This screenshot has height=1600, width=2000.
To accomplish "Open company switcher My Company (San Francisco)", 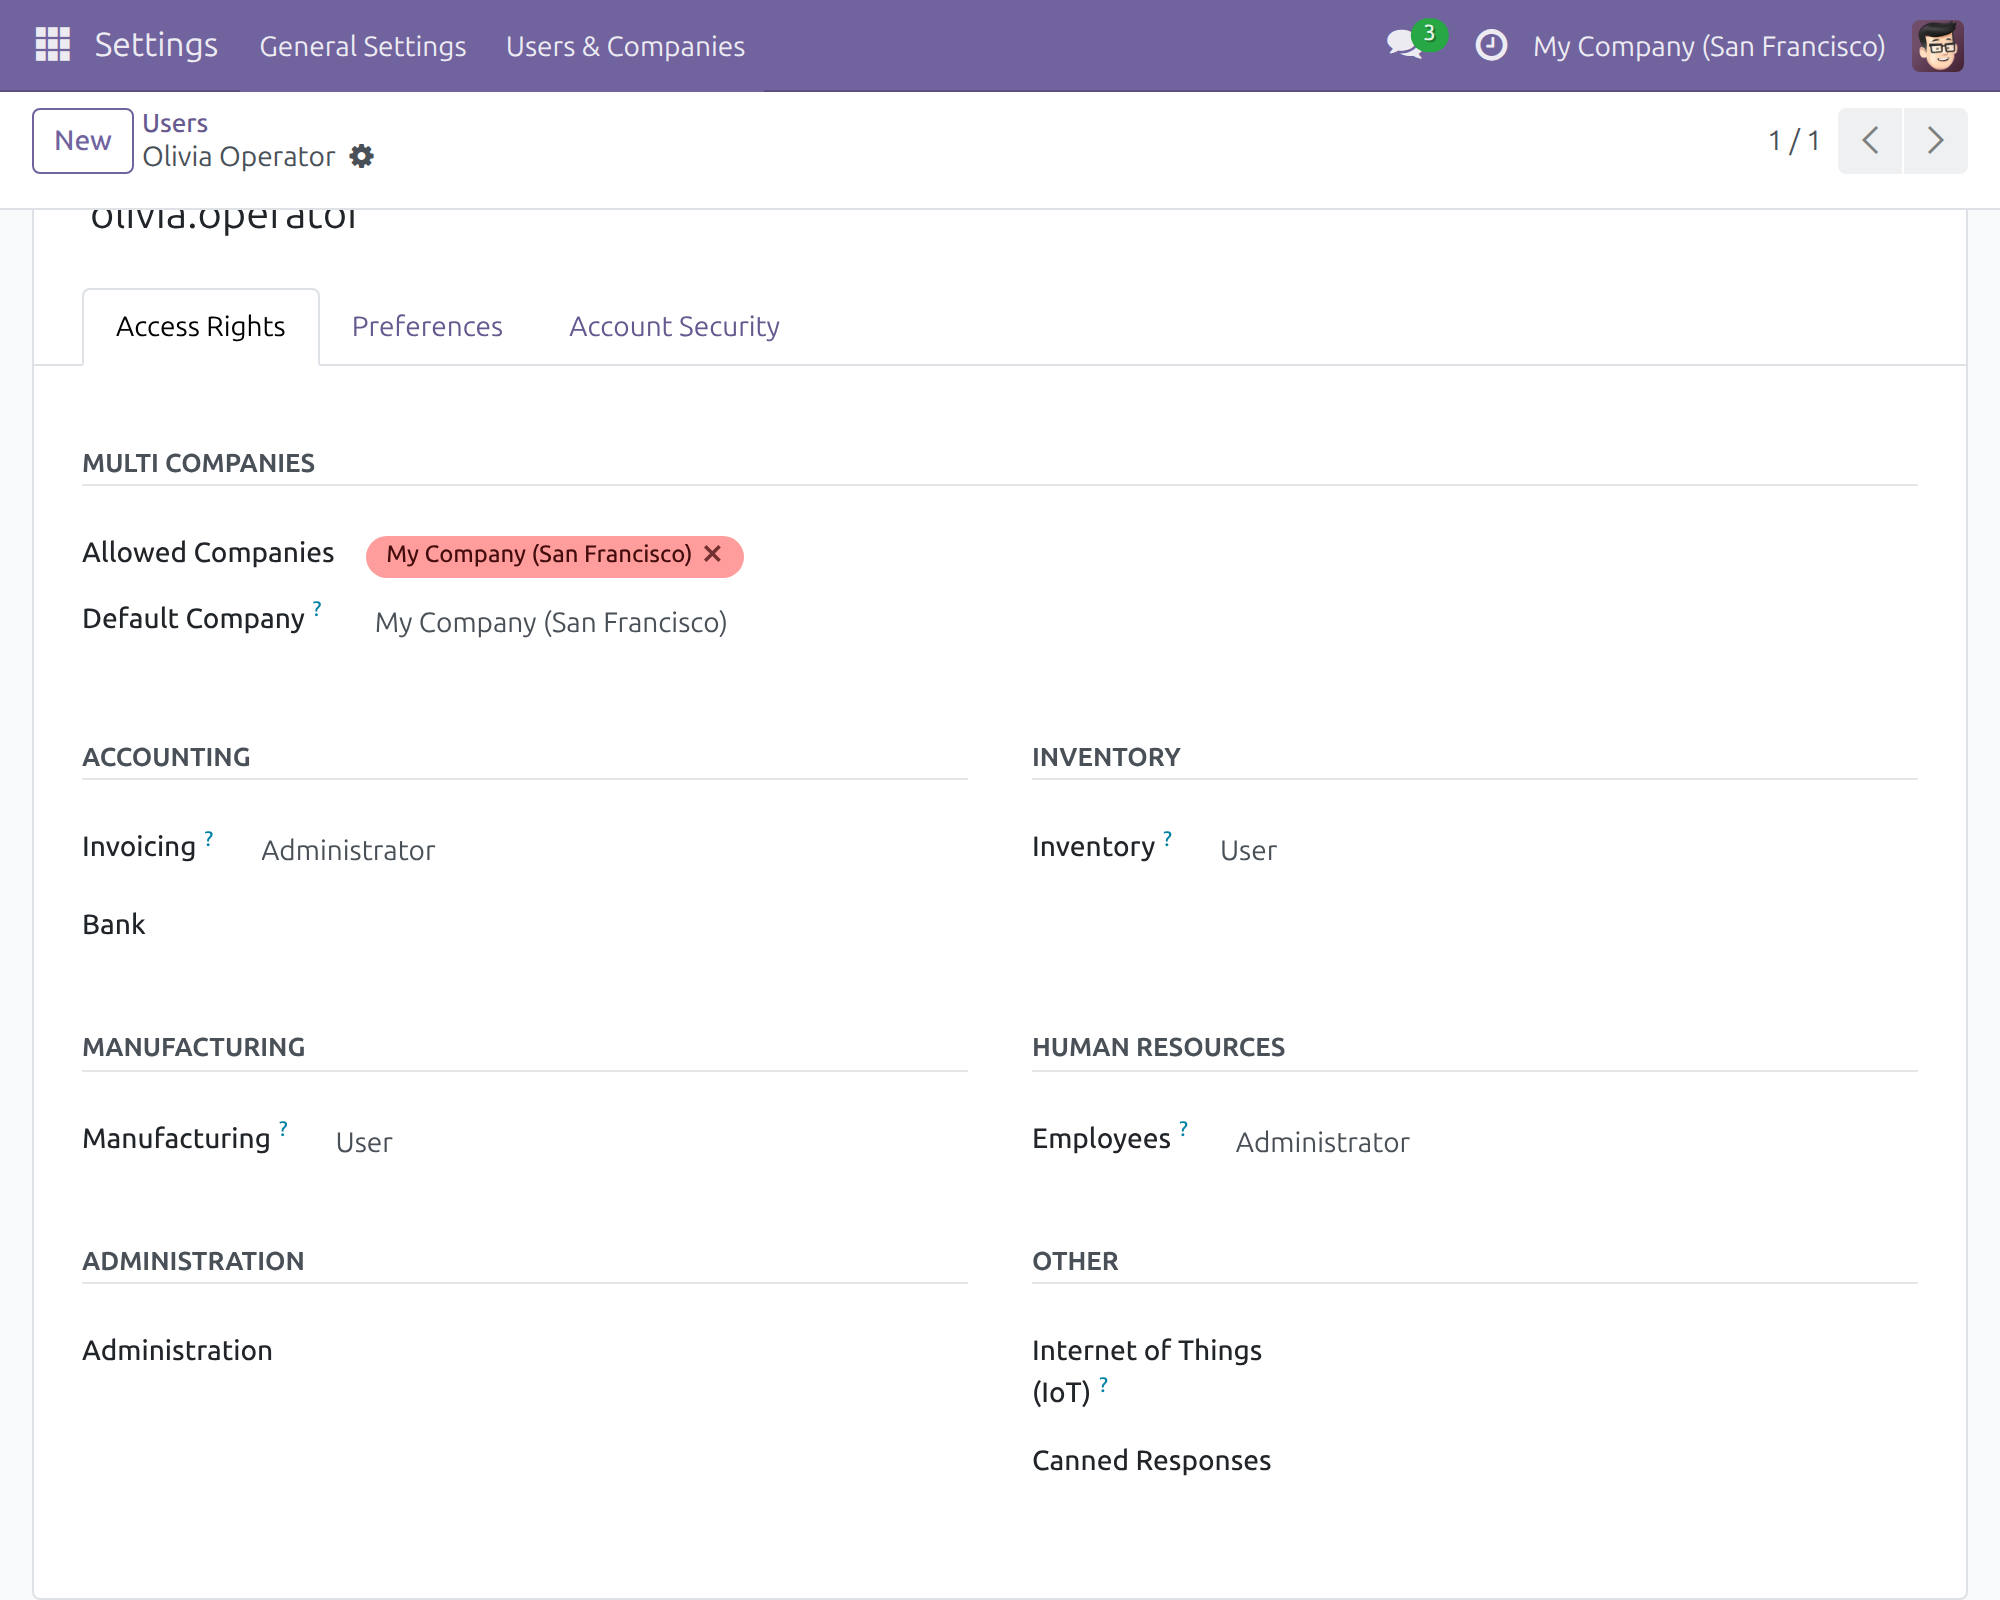I will tap(1709, 46).
